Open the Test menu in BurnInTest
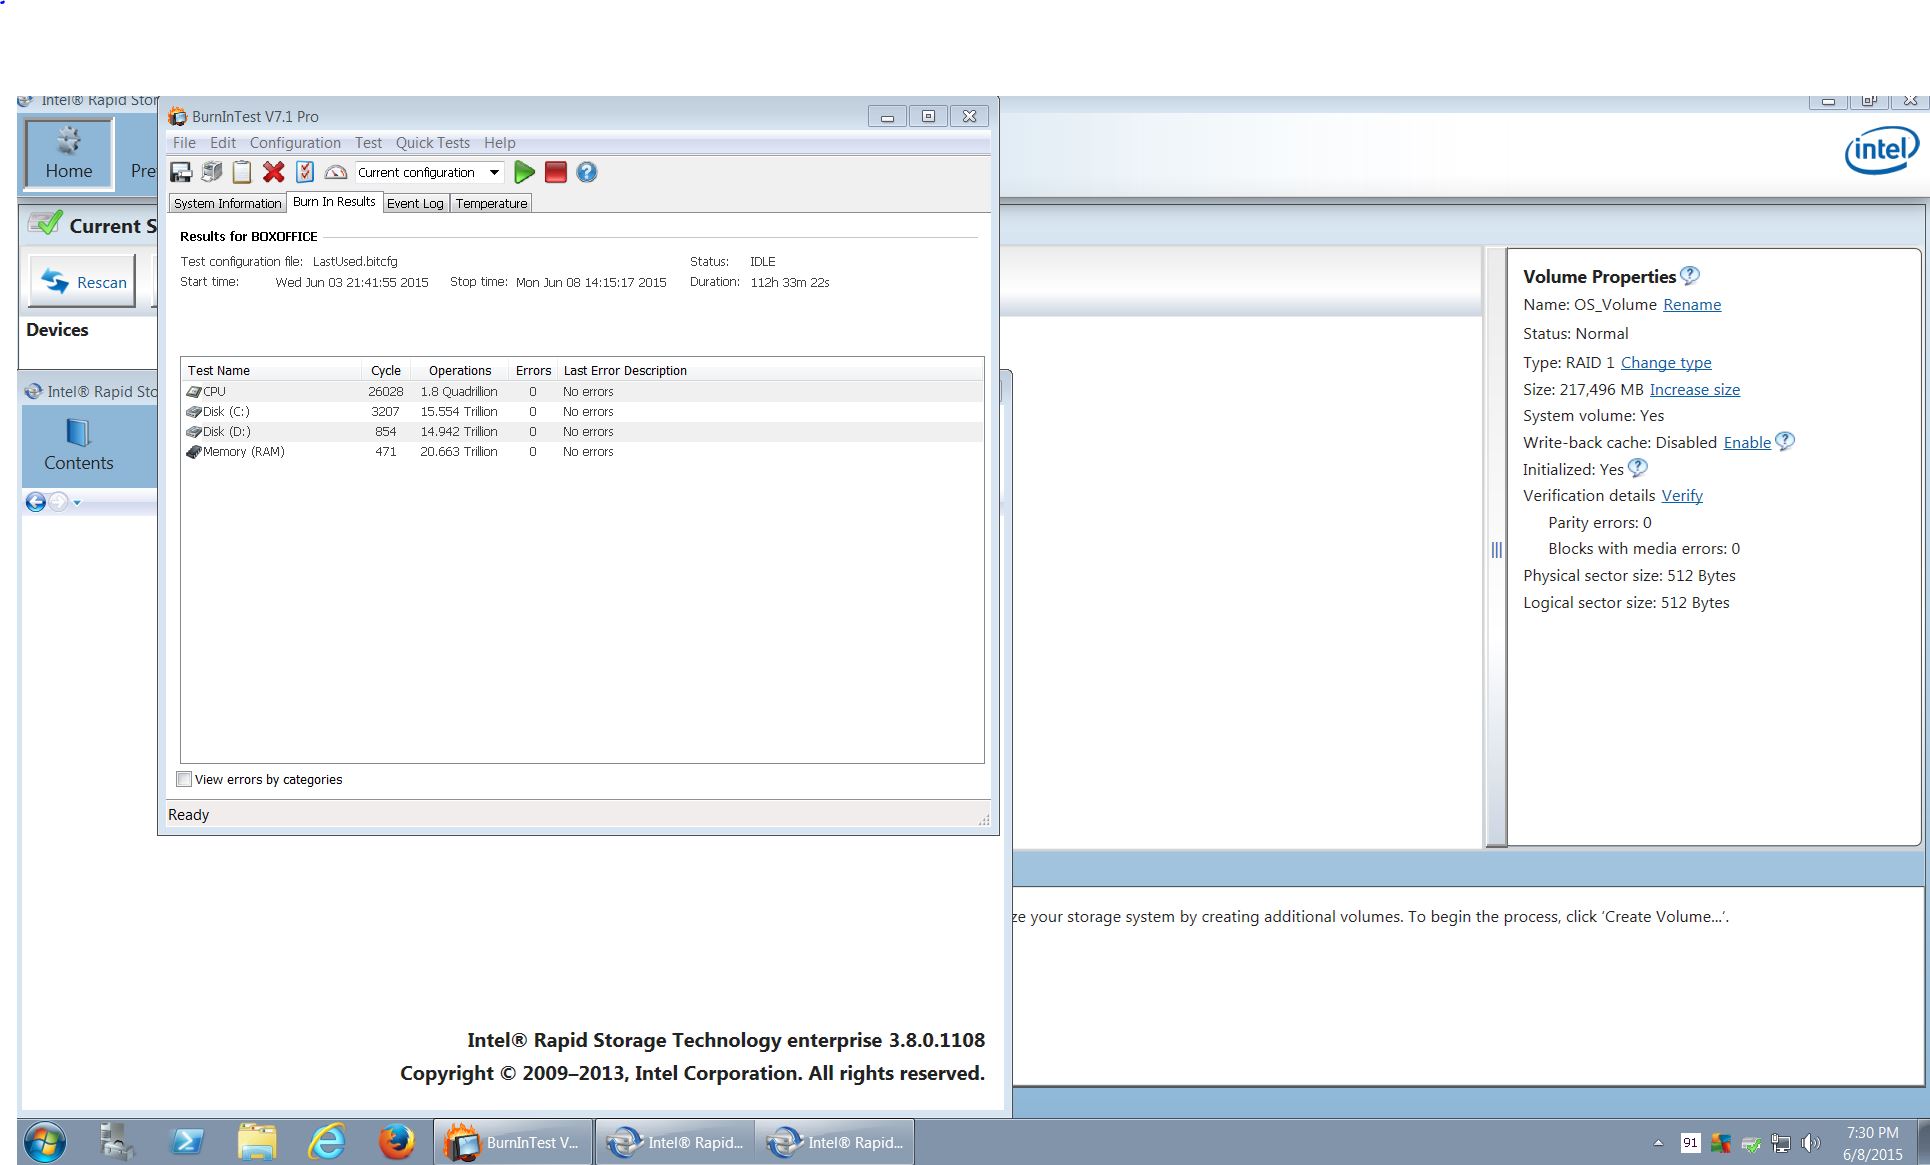Screen dimensions: 1930x1165 pyautogui.click(x=368, y=143)
